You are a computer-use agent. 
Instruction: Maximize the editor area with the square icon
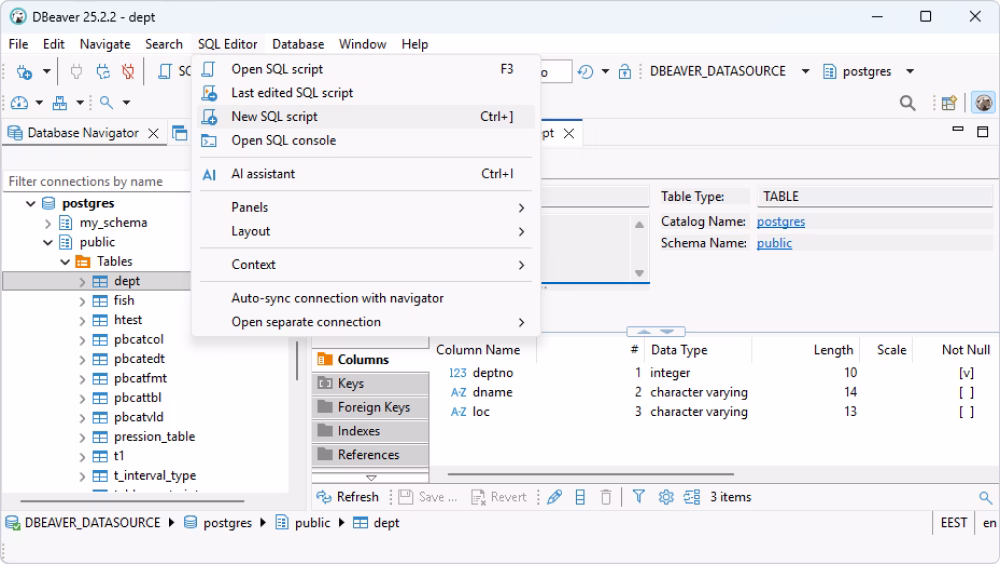coord(983,132)
